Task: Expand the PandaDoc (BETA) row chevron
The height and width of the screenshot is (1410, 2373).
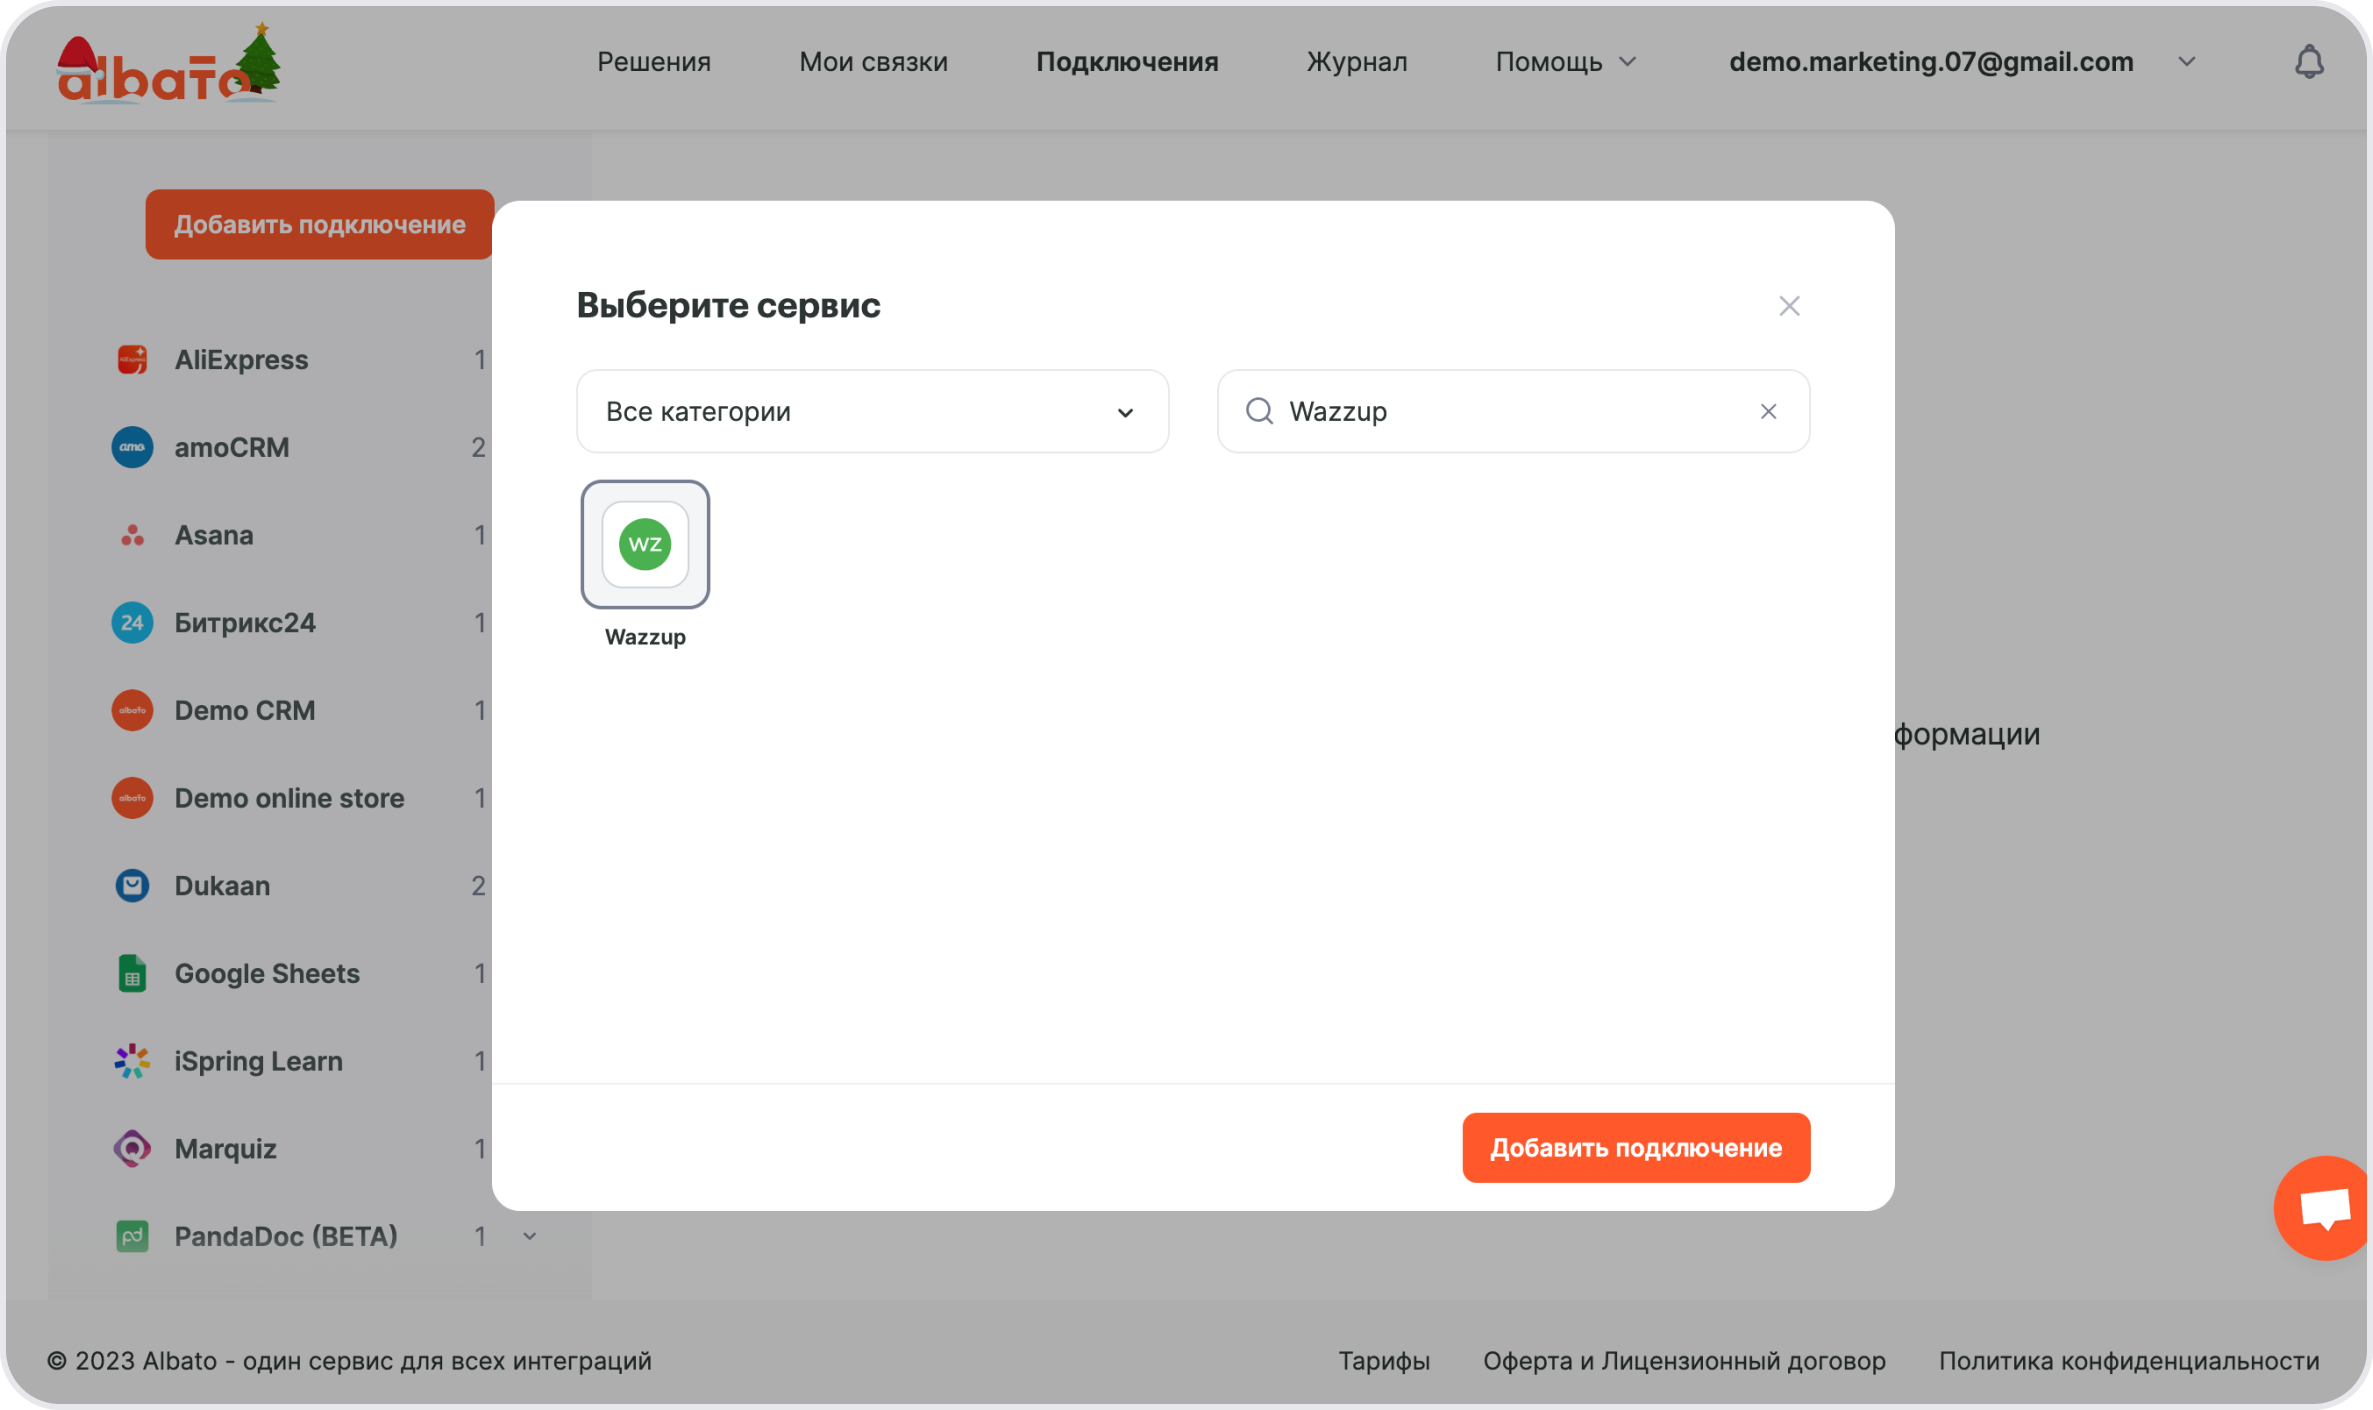Action: pyautogui.click(x=530, y=1236)
